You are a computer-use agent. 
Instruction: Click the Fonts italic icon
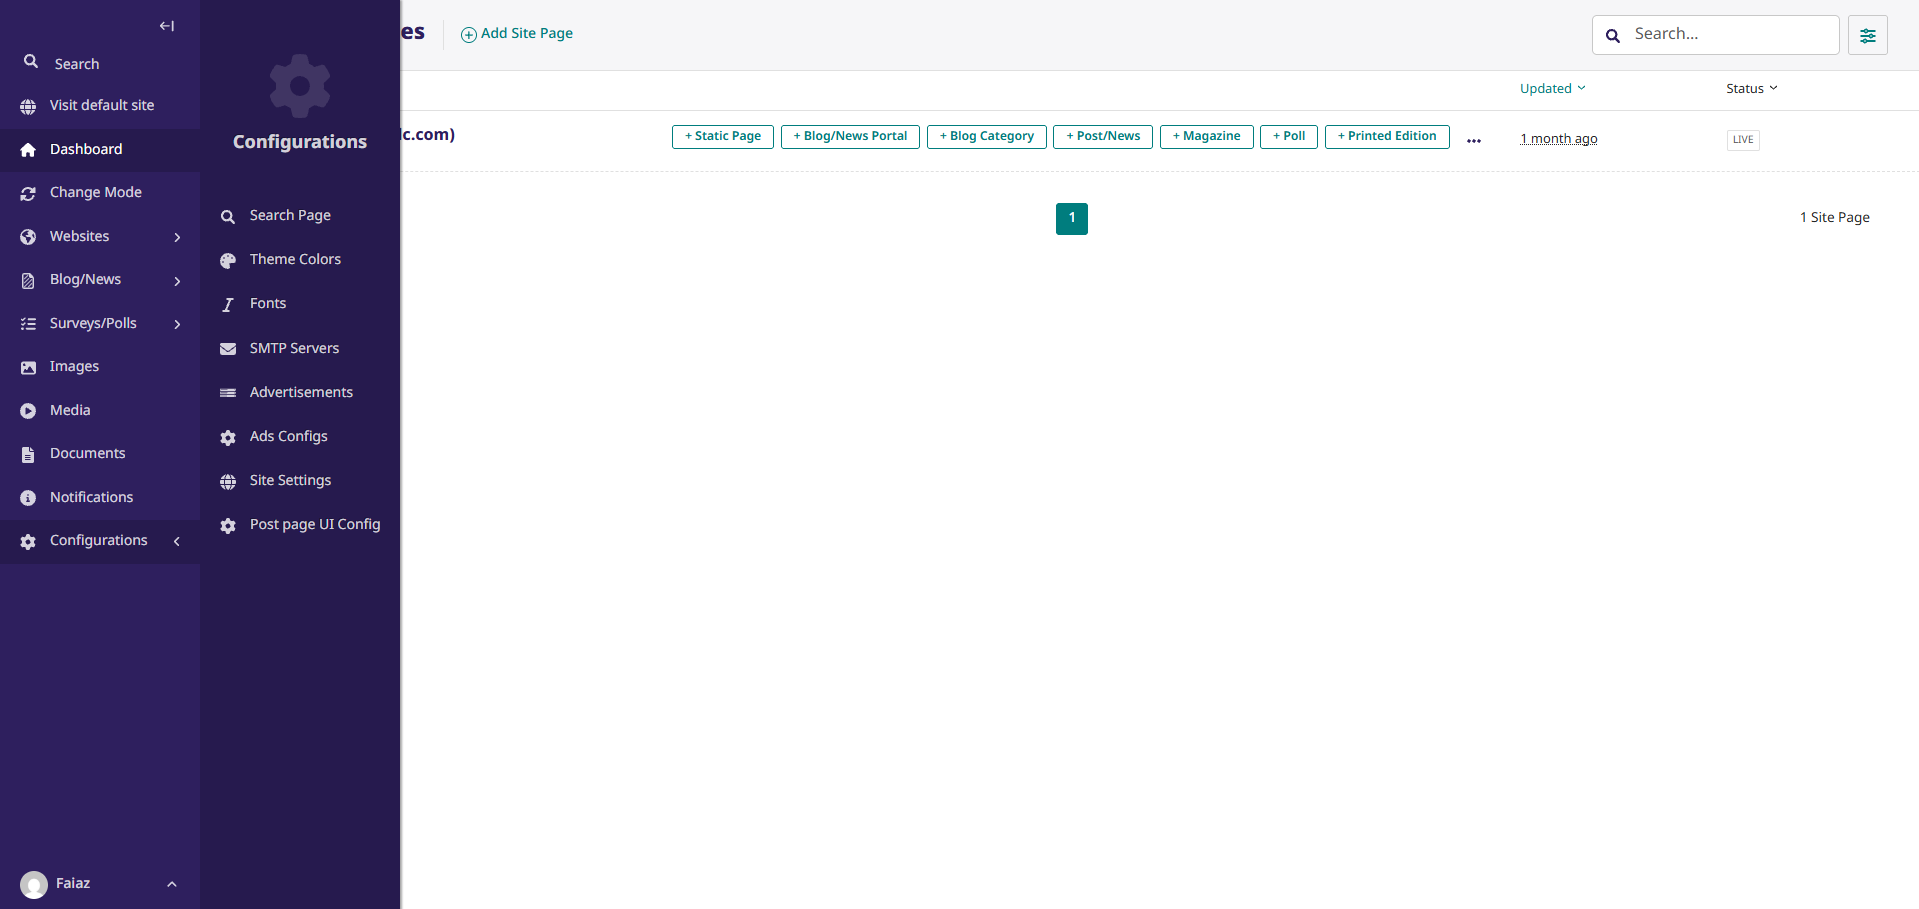click(x=228, y=304)
